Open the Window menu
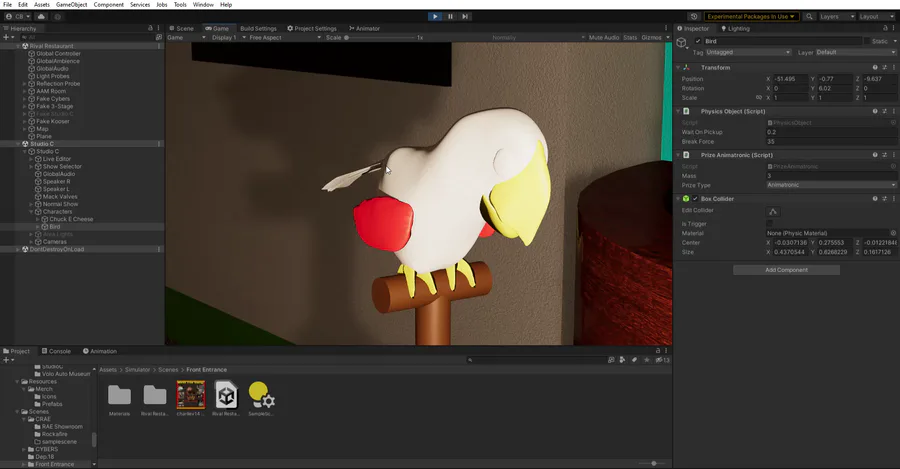900x469 pixels. click(203, 5)
